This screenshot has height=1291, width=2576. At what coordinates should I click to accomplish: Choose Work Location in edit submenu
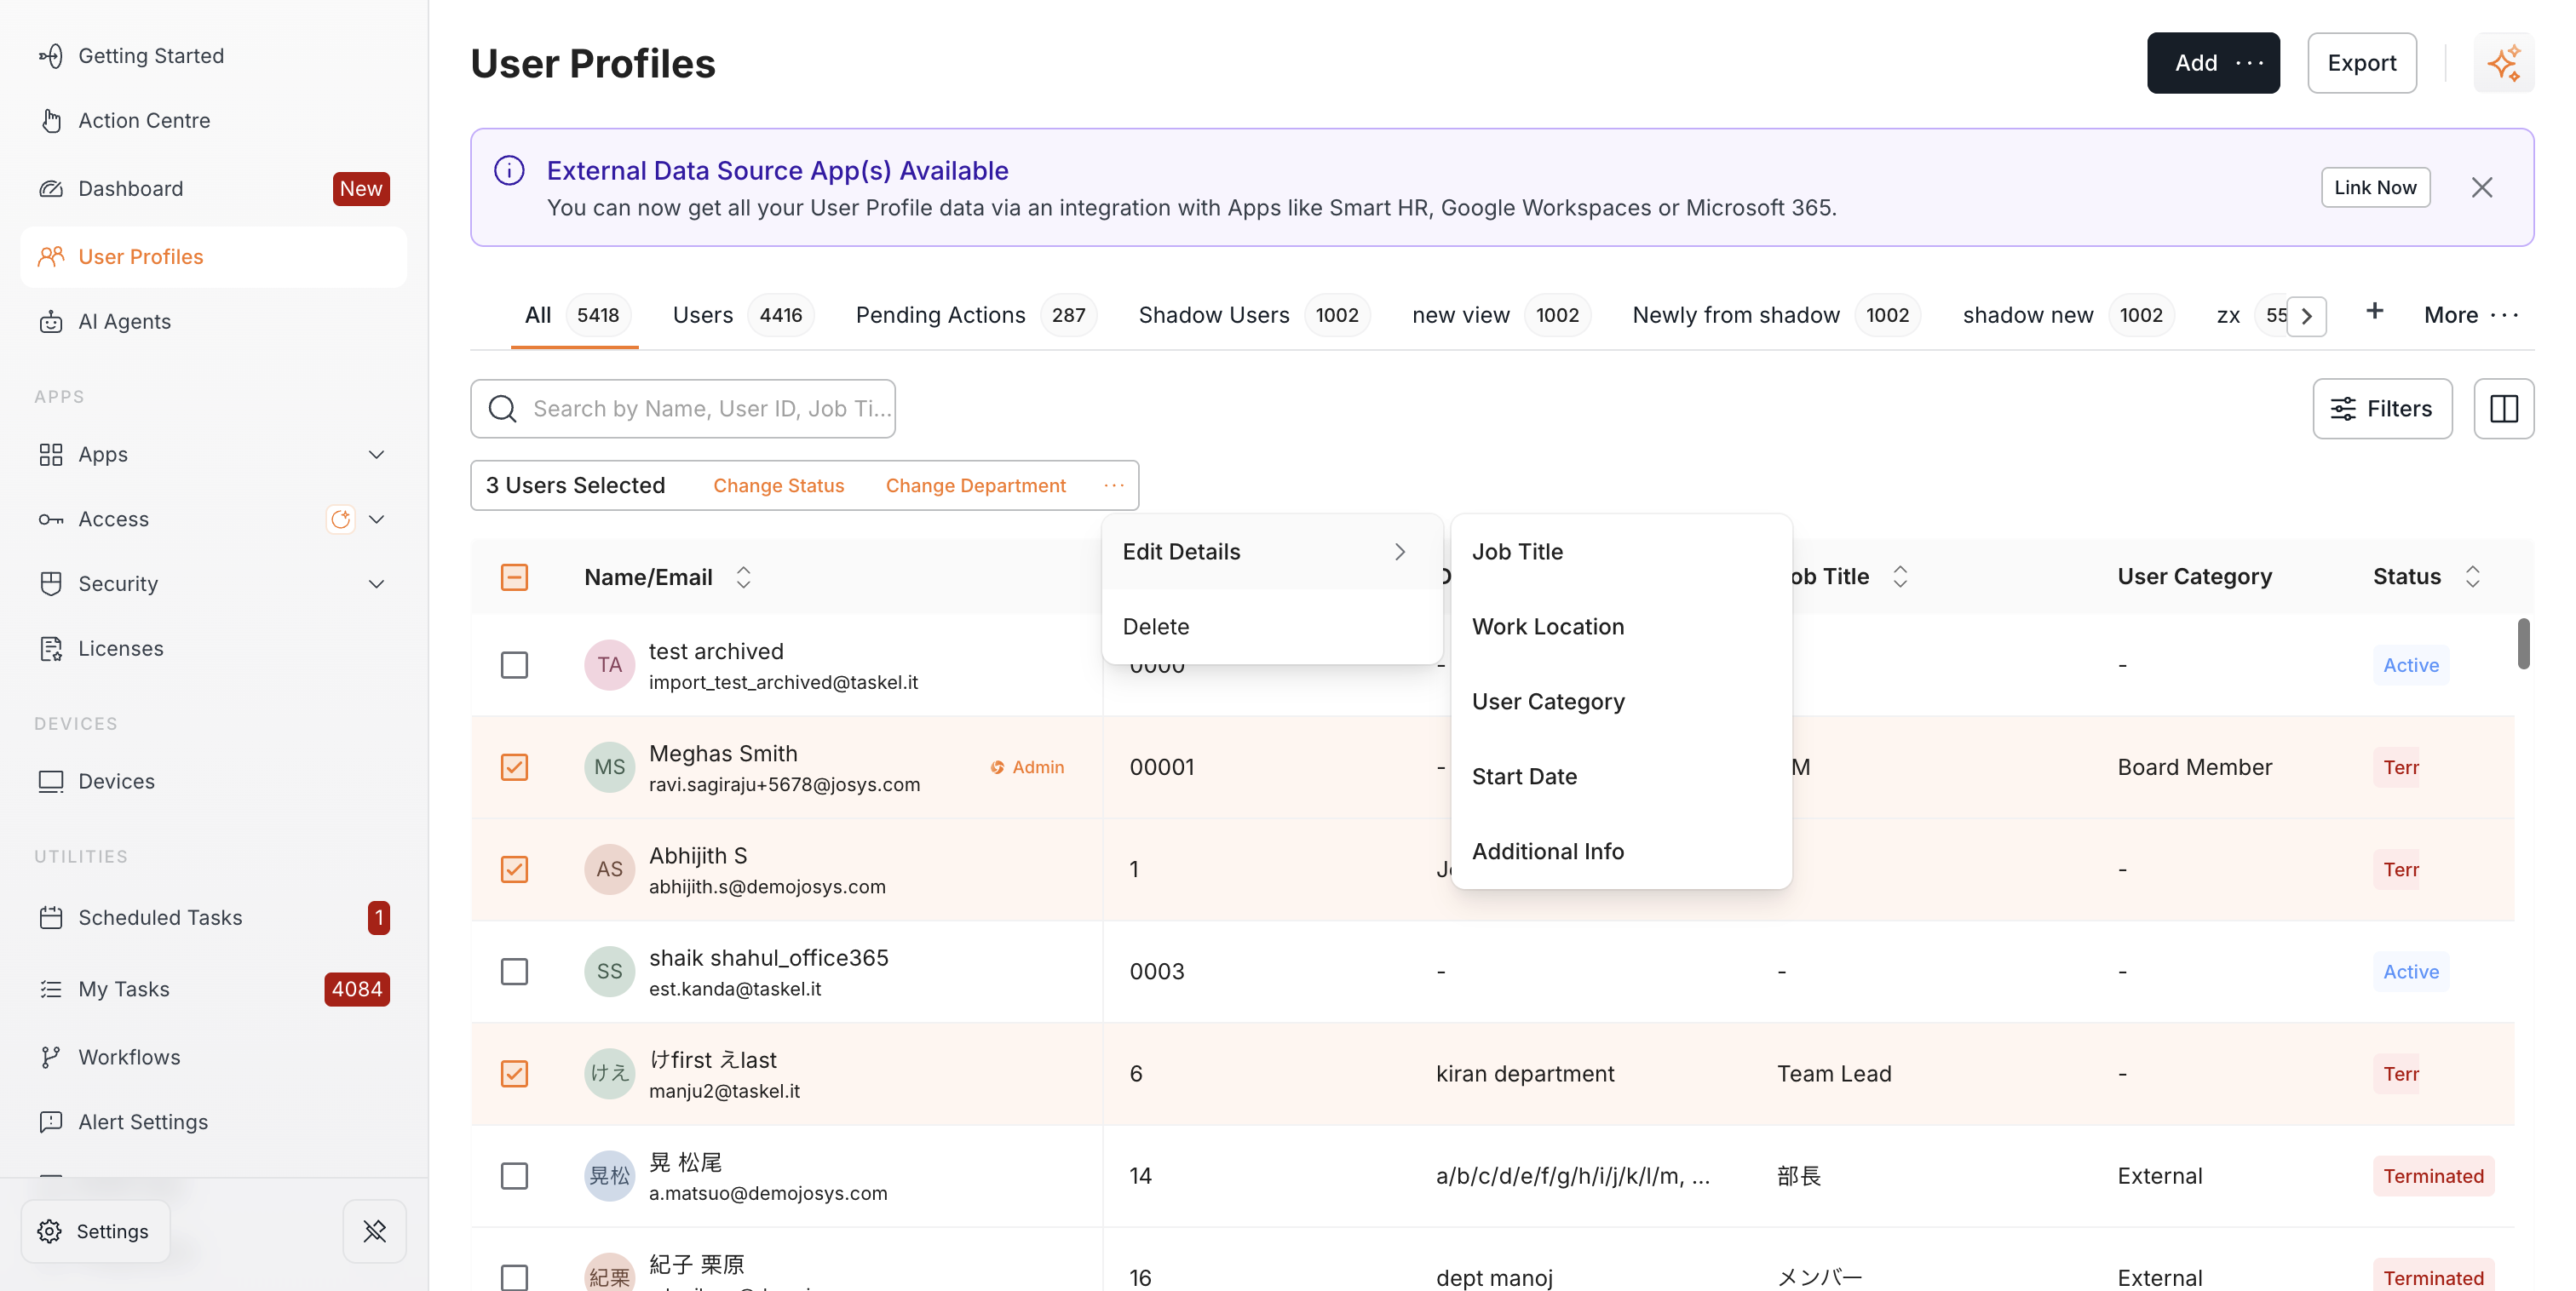pyautogui.click(x=1620, y=627)
